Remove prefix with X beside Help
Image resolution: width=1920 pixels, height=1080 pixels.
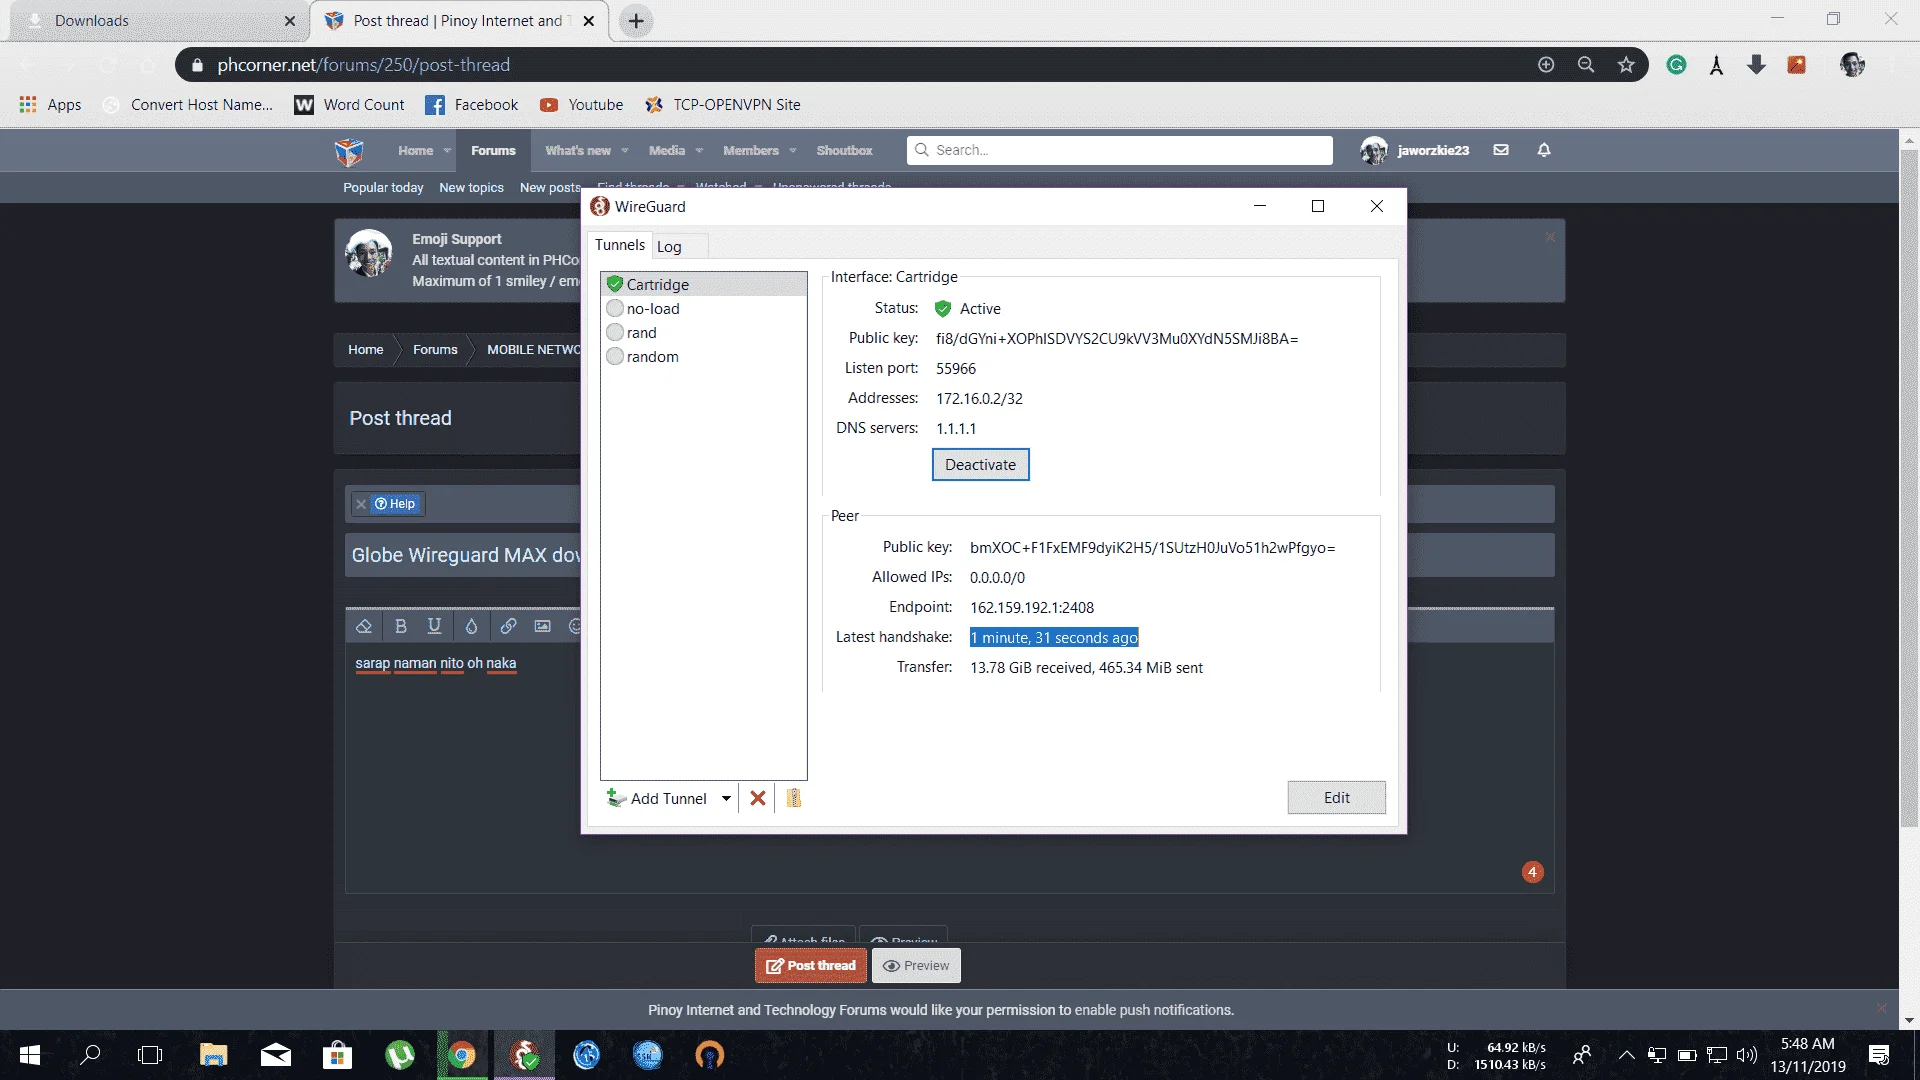[x=361, y=504]
